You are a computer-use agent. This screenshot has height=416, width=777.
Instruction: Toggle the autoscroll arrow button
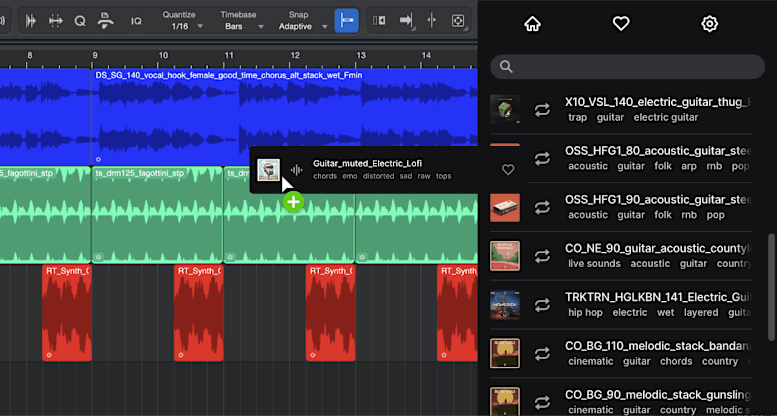406,20
